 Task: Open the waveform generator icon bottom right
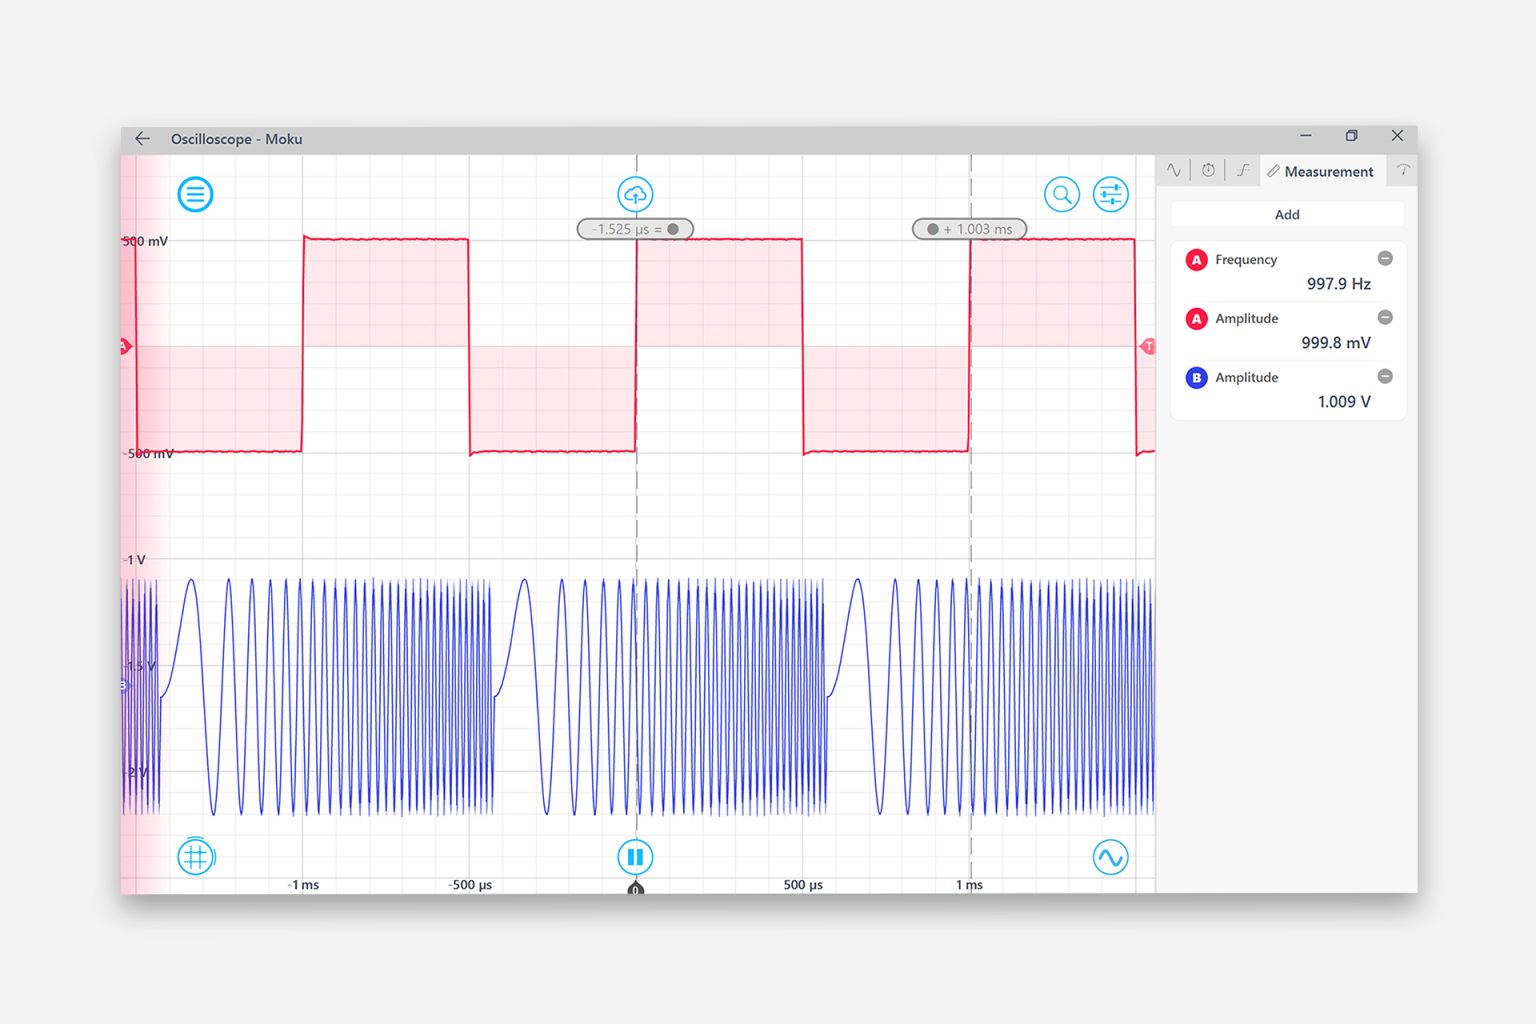point(1110,856)
